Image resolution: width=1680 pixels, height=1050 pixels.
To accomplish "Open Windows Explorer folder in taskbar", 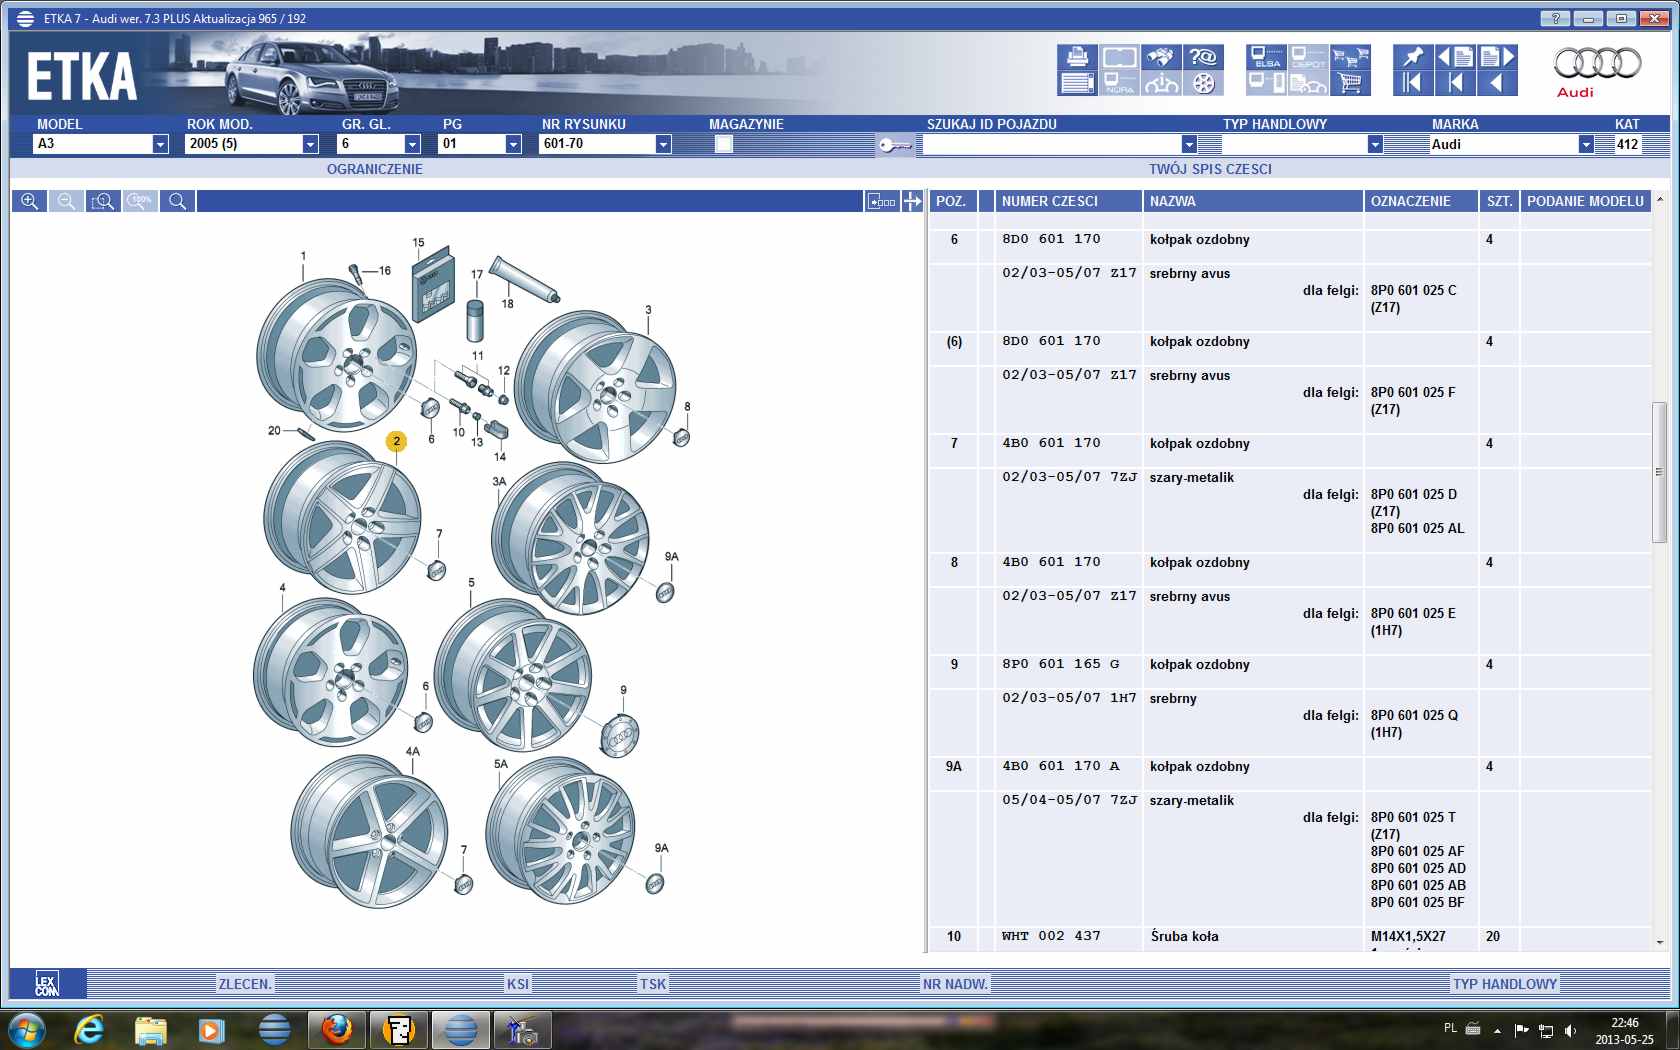I will [151, 1029].
